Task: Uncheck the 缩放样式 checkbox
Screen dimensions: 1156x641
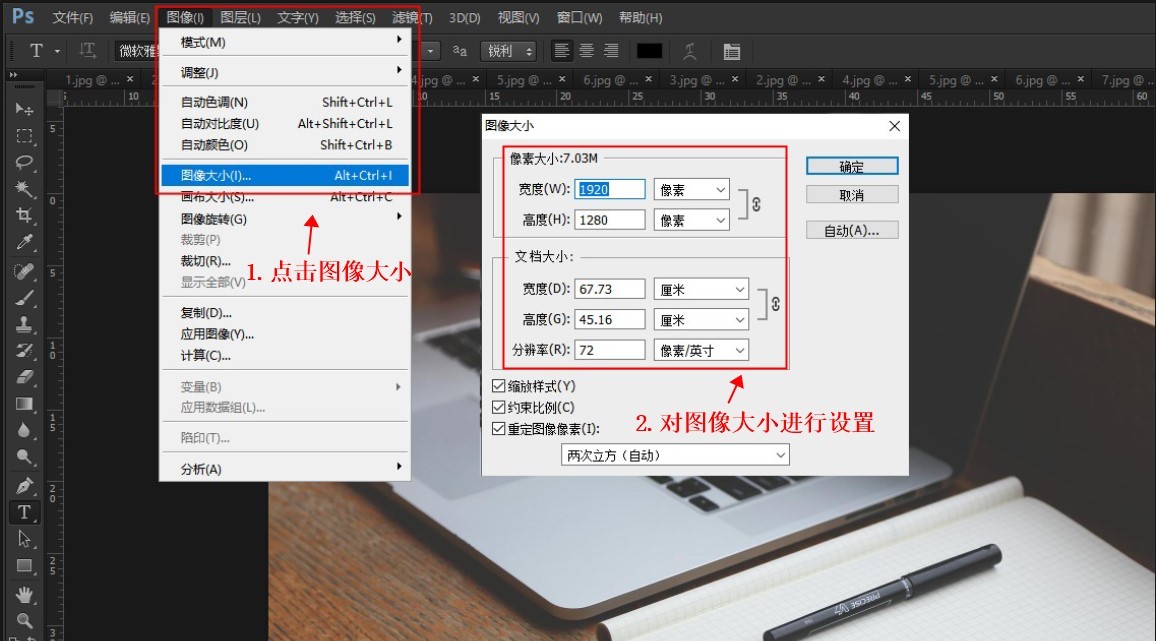Action: pos(496,385)
